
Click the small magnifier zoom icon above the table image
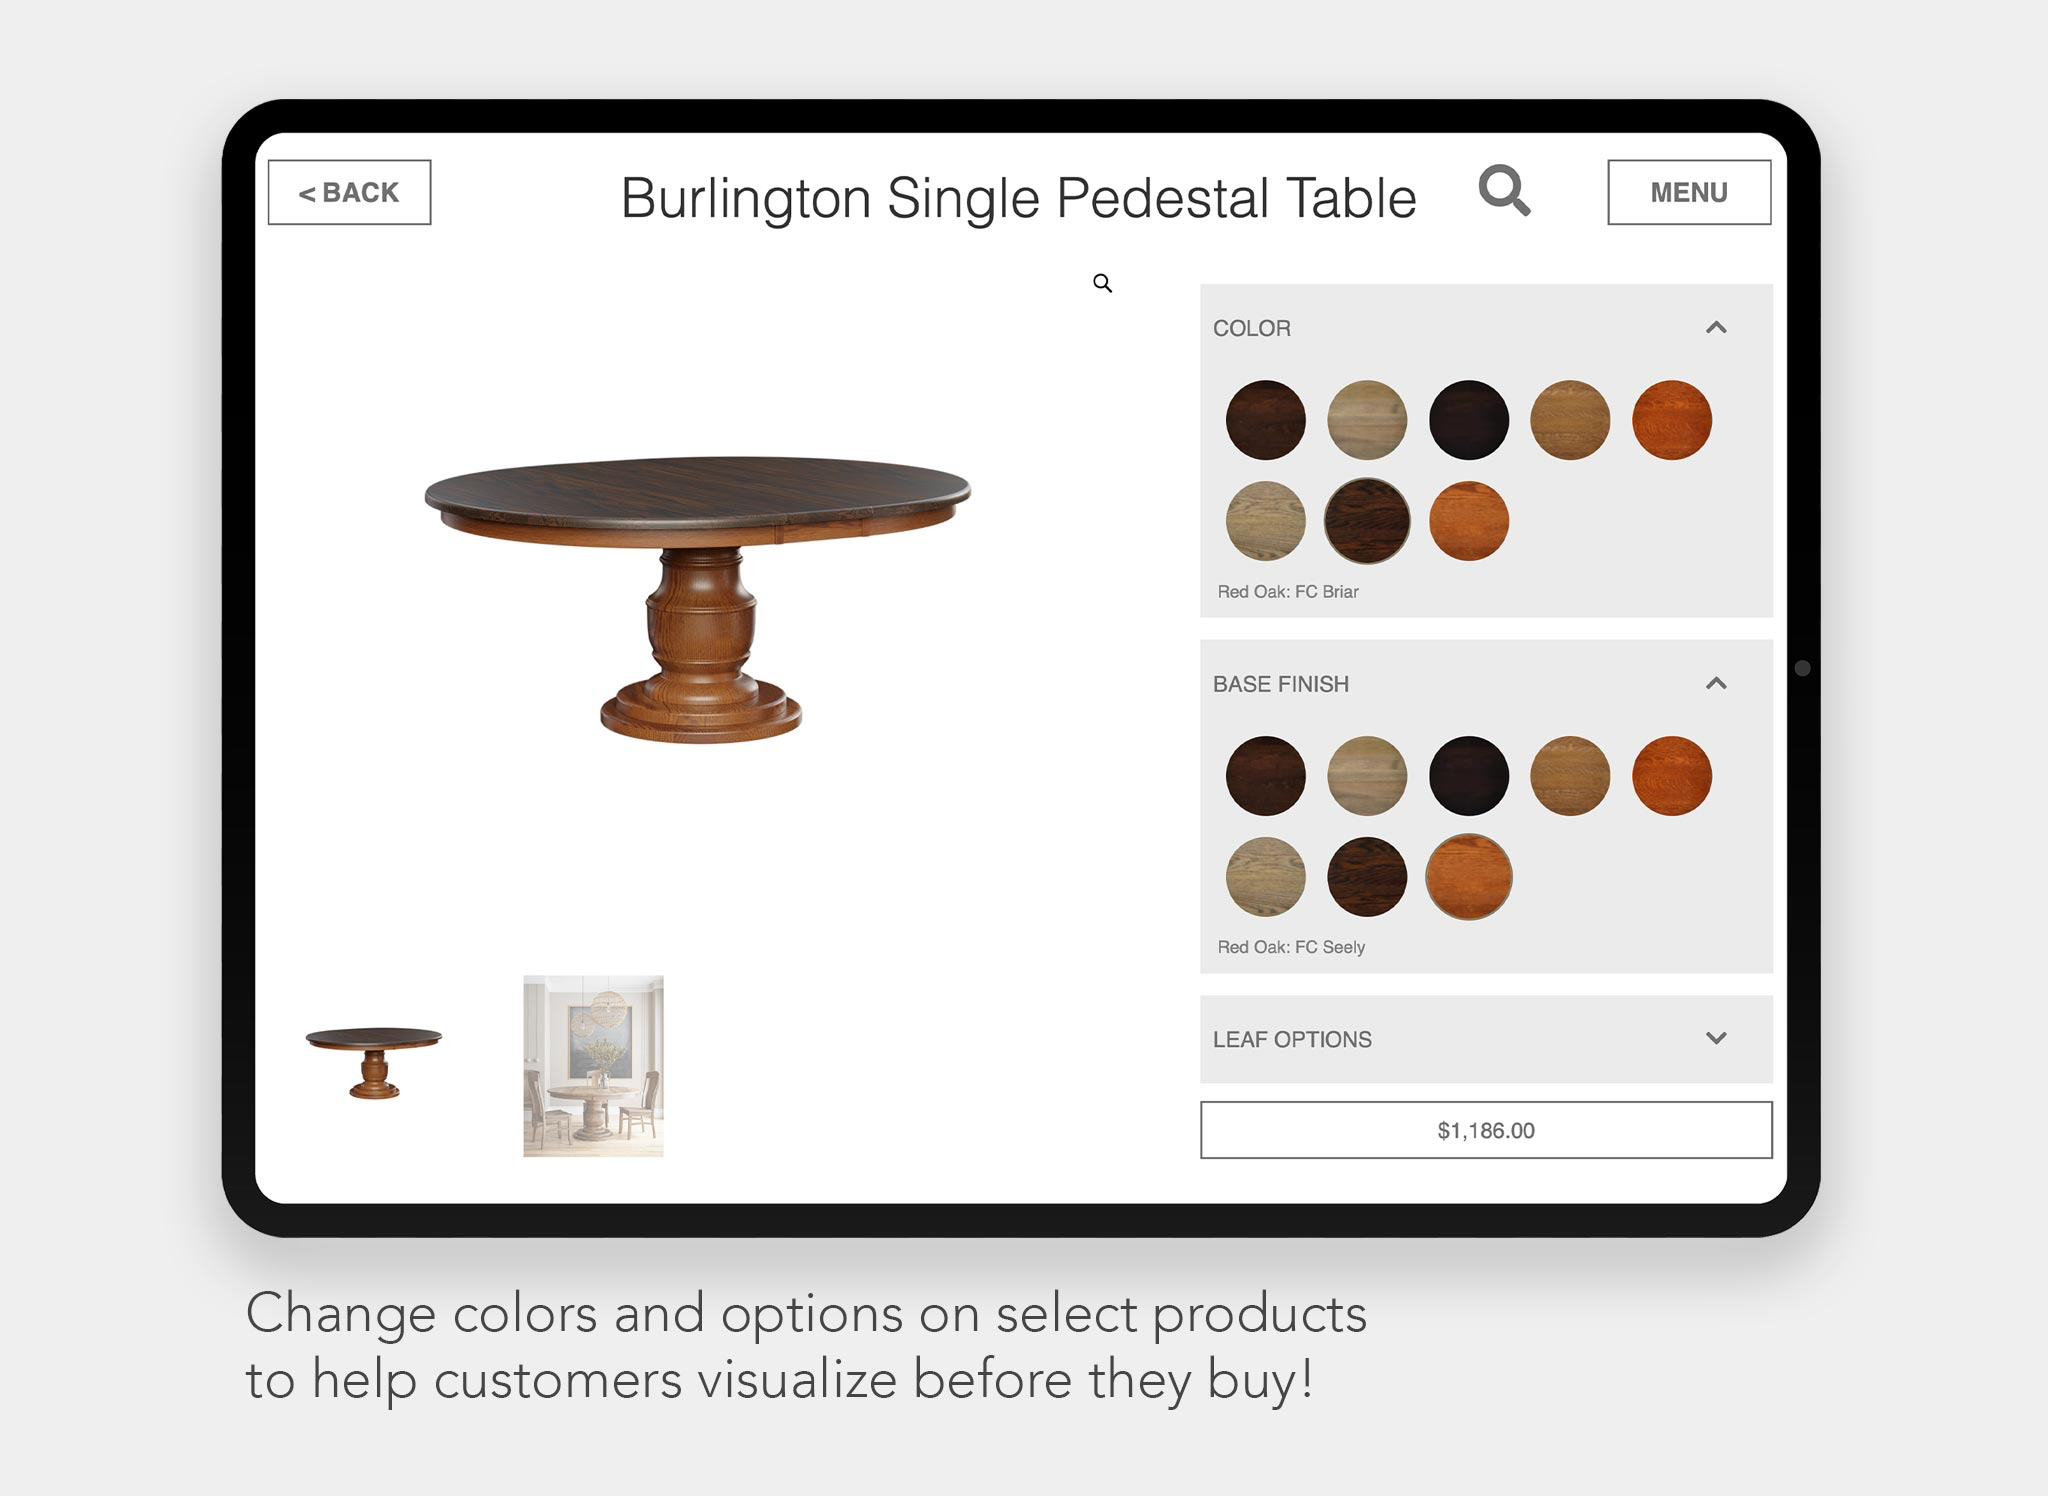[1102, 283]
